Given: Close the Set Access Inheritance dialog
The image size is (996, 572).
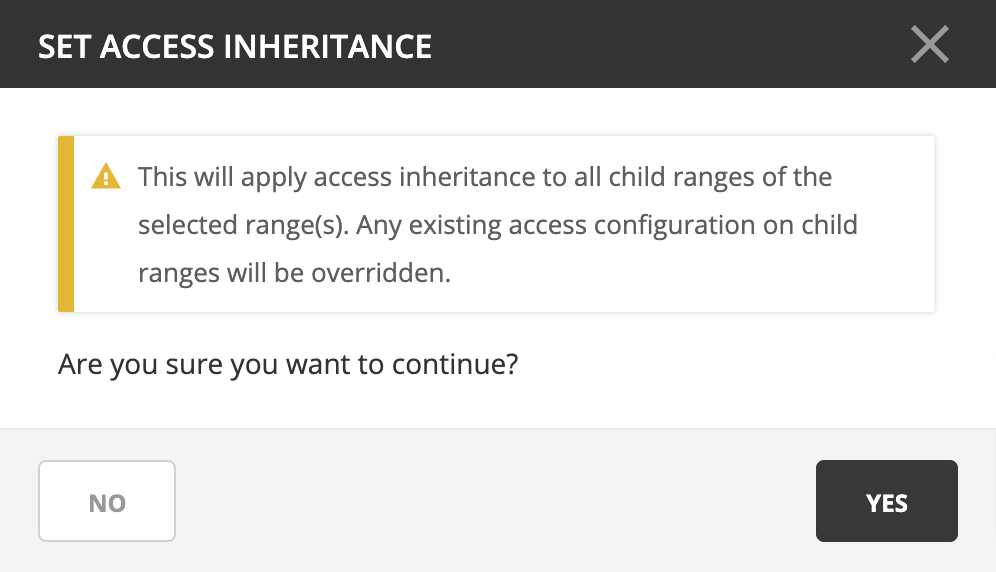Looking at the screenshot, I should pyautogui.click(x=929, y=45).
